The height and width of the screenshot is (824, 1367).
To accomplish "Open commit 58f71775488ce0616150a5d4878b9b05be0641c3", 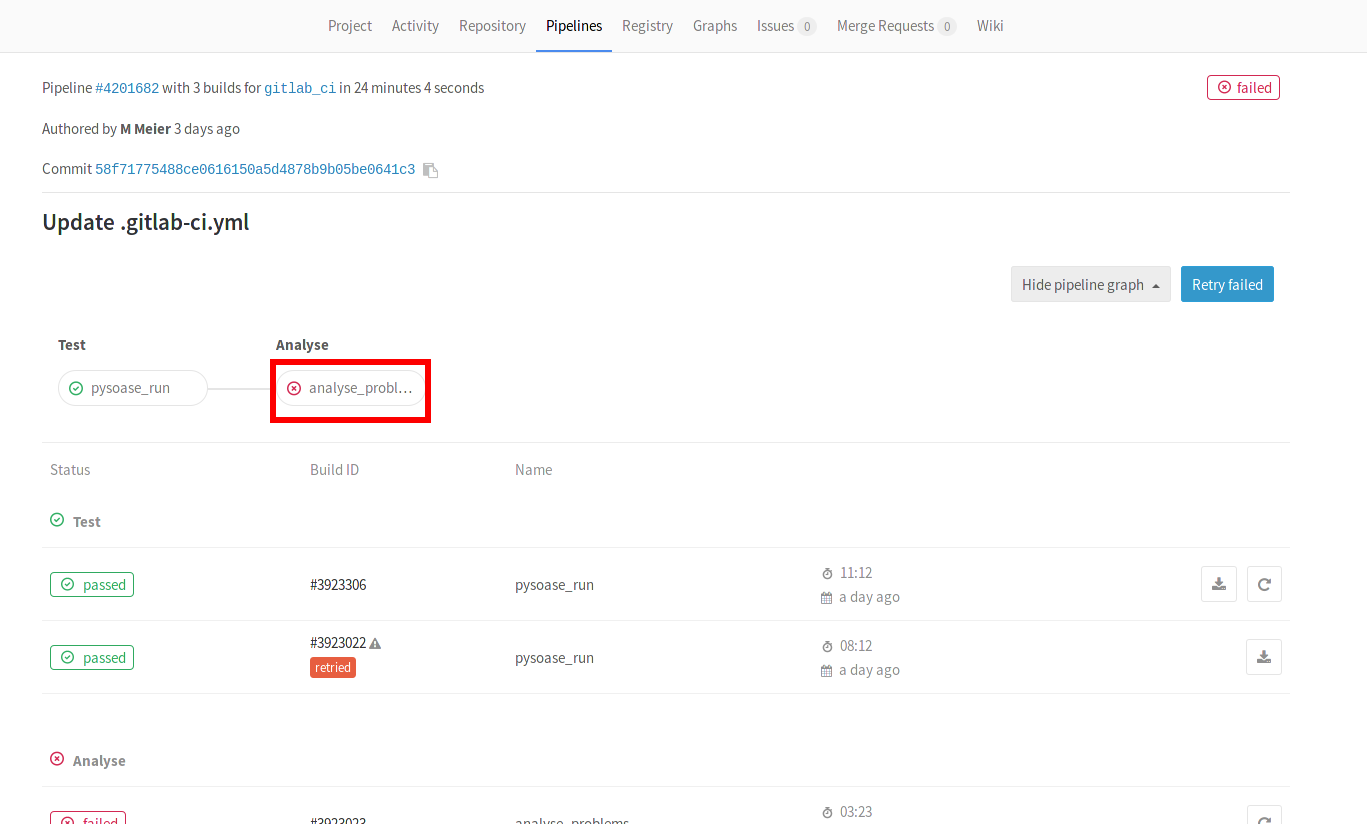I will pos(255,170).
